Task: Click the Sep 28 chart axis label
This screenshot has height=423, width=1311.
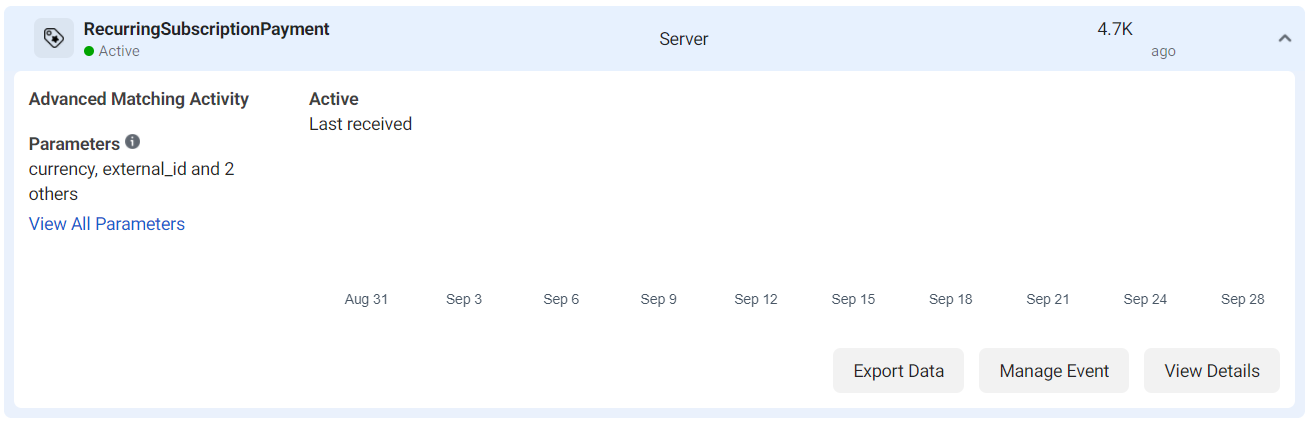Action: coord(1243,299)
